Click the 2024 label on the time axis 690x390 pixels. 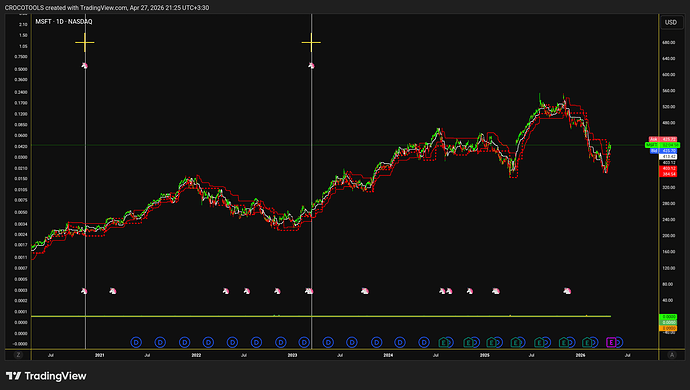pos(388,355)
